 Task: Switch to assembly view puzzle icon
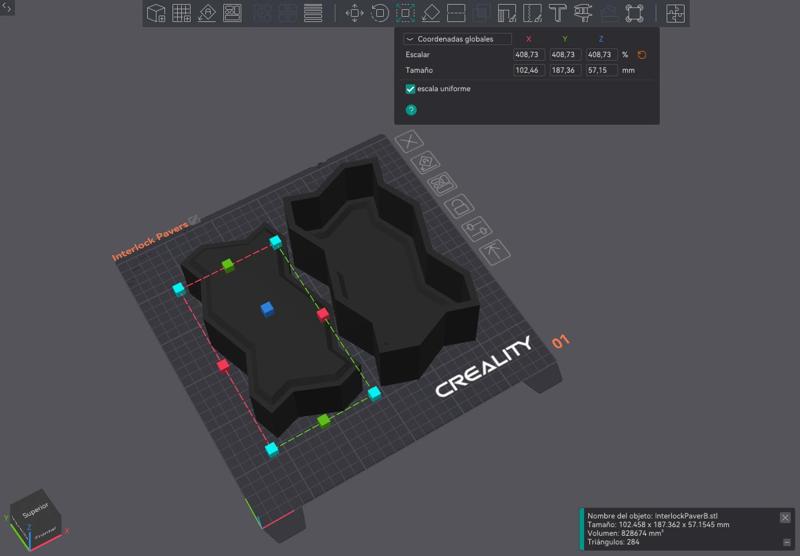[x=675, y=13]
